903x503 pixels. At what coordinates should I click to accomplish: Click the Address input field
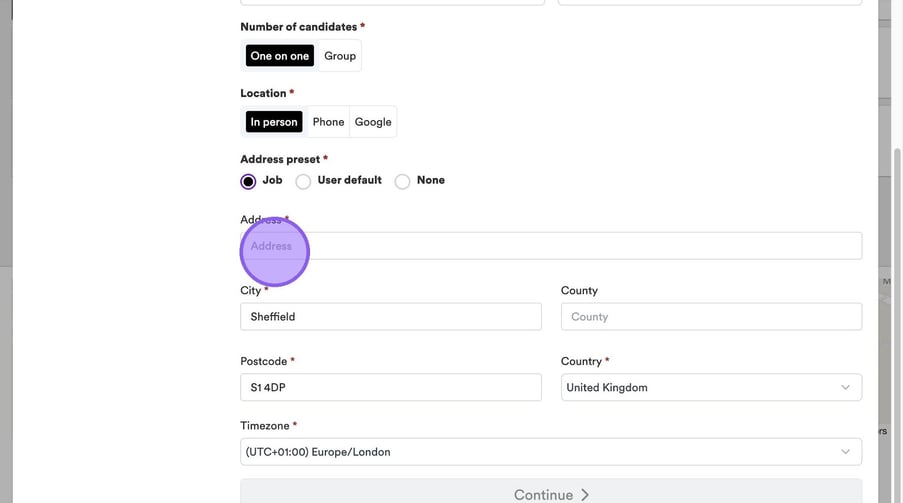point(550,246)
